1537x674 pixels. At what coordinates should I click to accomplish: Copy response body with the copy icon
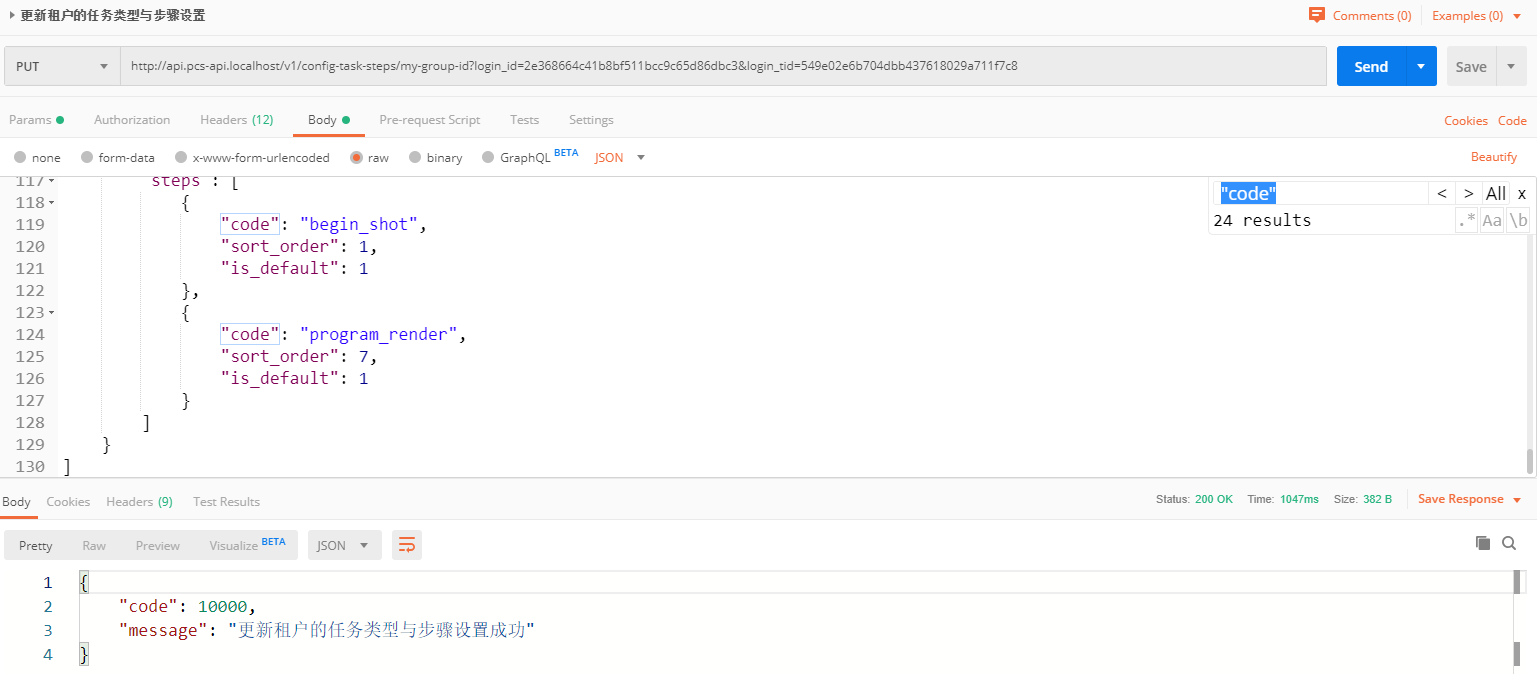1482,543
